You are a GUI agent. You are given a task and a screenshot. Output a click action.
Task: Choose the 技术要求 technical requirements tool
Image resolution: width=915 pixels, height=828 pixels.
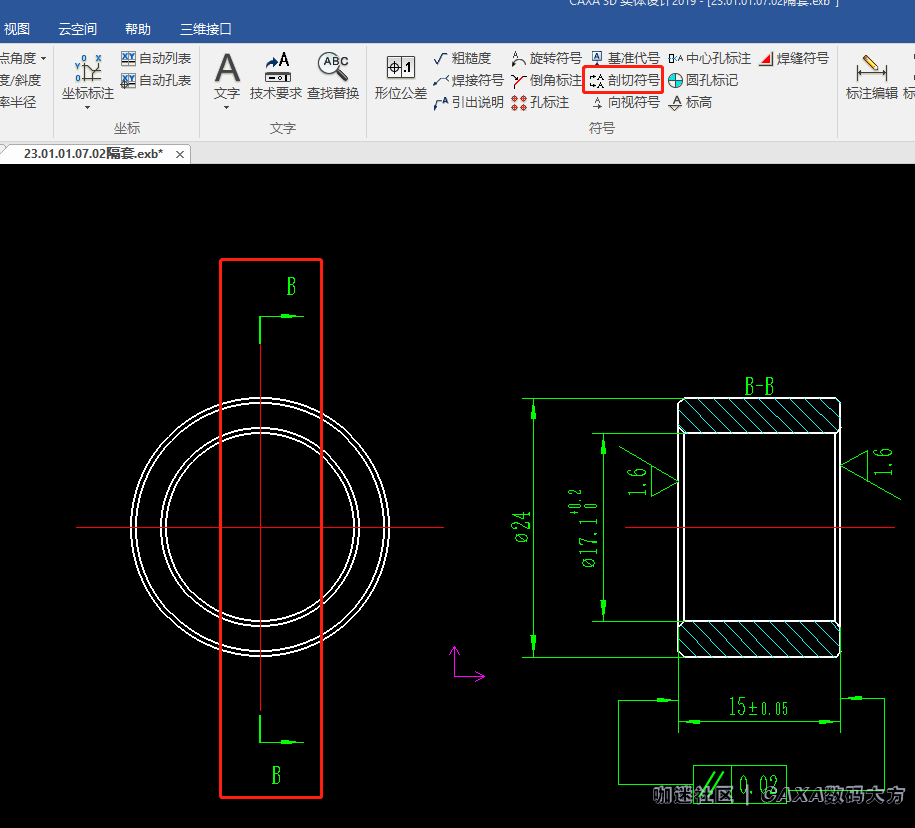276,79
